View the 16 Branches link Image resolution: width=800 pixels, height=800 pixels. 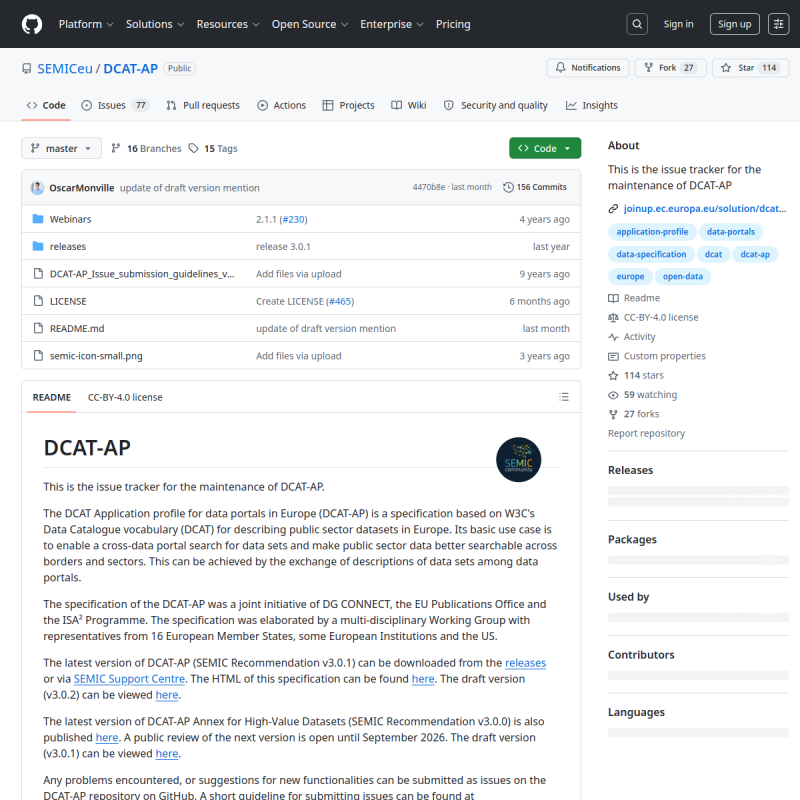[x=146, y=148]
